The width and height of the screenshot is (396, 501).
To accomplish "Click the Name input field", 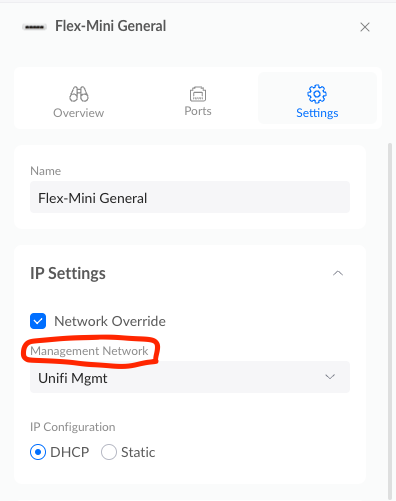I will 190,197.
